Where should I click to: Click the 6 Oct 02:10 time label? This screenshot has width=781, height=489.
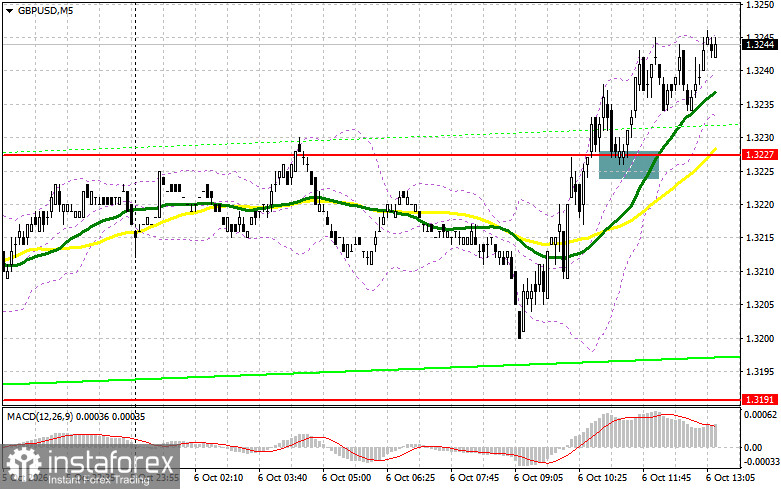pyautogui.click(x=218, y=478)
